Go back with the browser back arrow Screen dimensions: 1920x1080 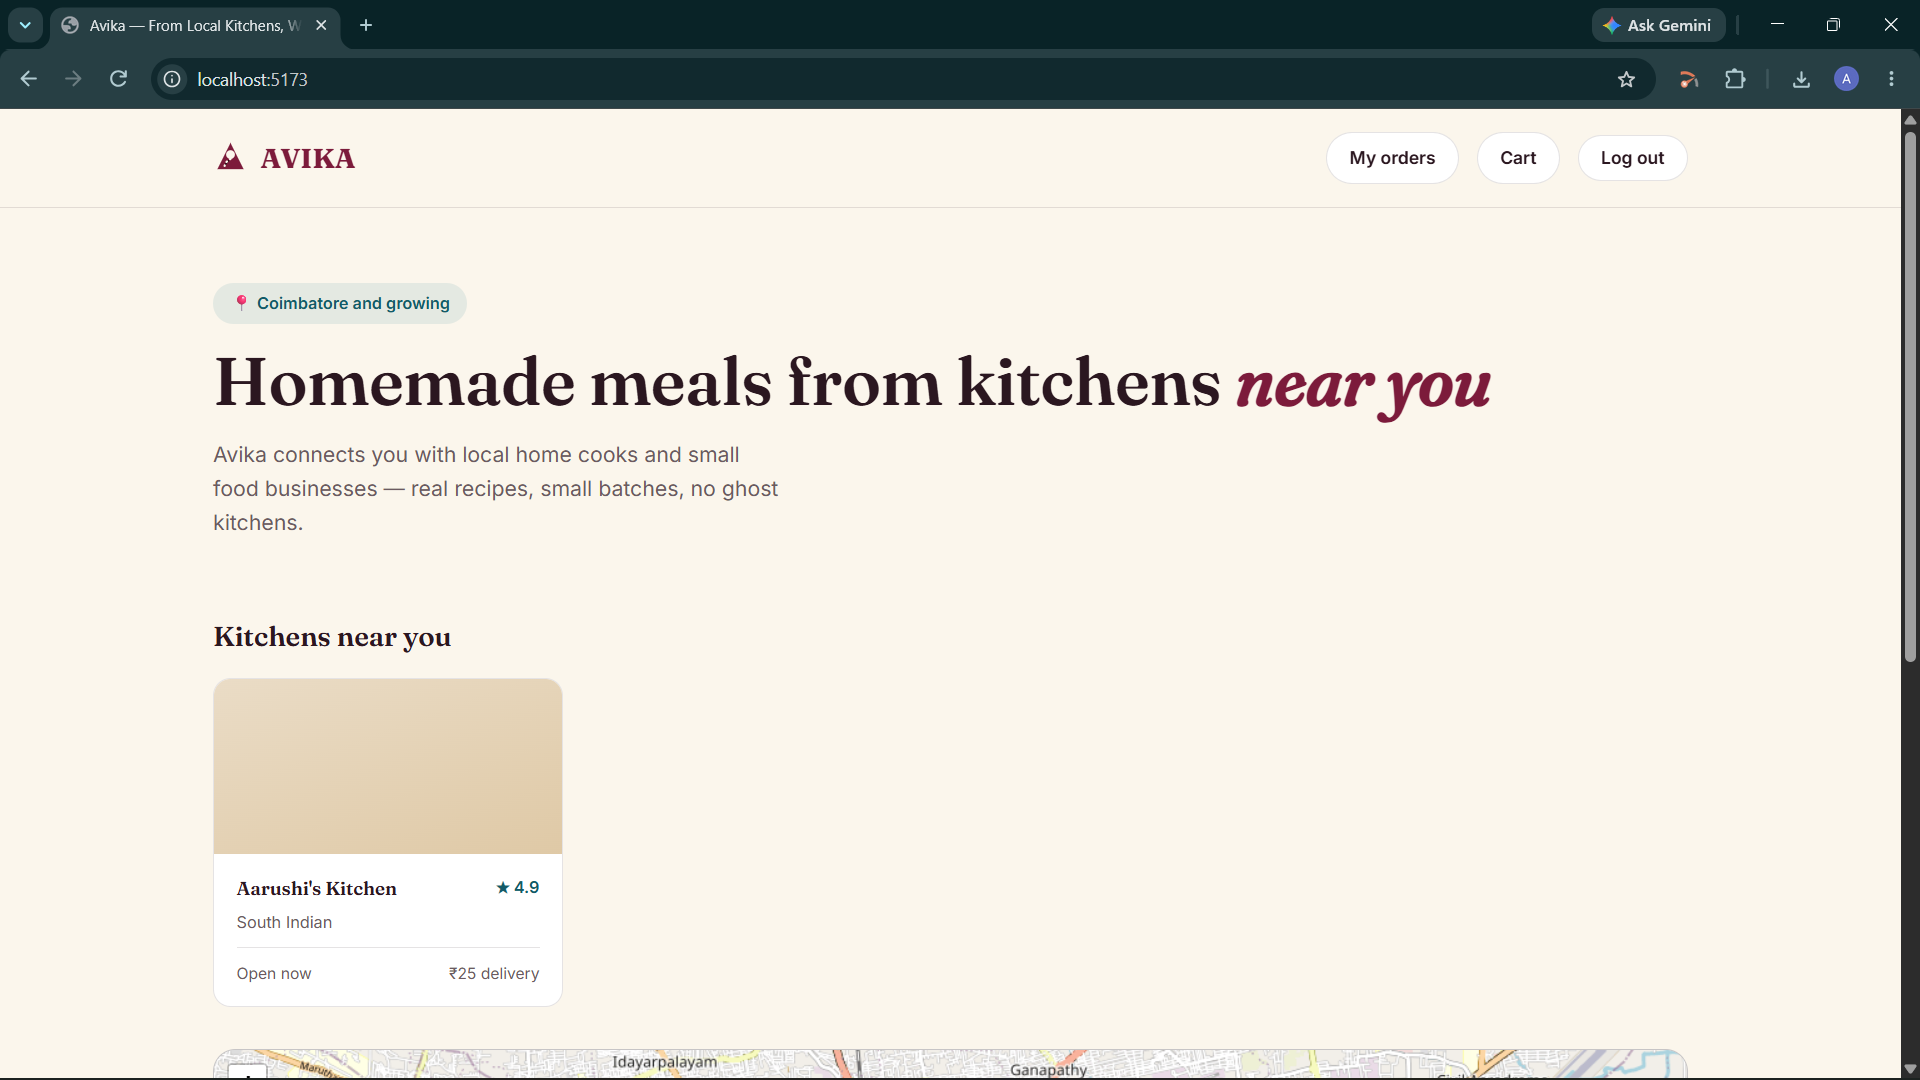[29, 79]
